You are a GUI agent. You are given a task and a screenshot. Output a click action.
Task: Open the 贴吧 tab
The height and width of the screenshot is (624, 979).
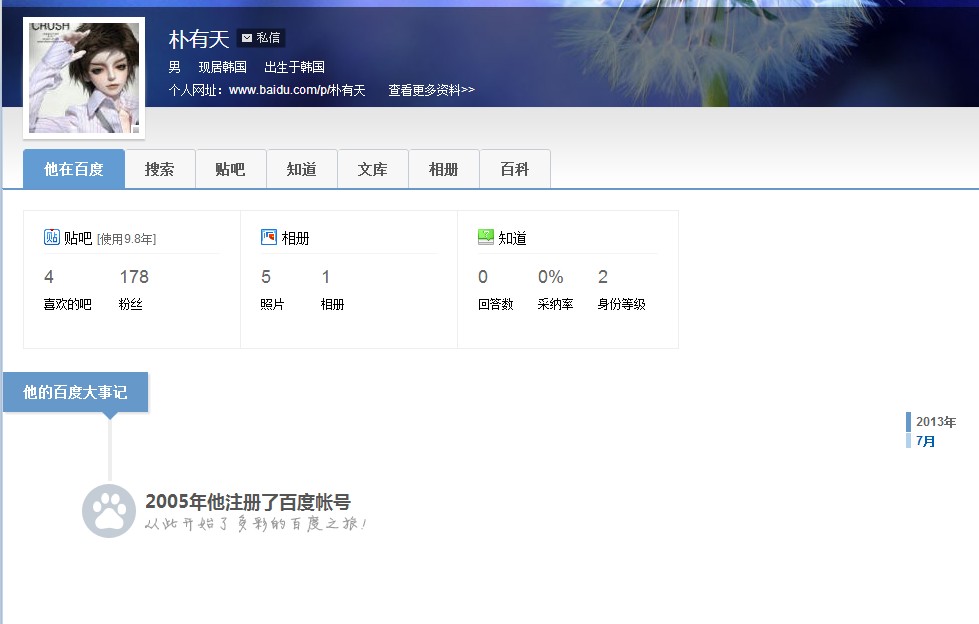tap(230, 169)
